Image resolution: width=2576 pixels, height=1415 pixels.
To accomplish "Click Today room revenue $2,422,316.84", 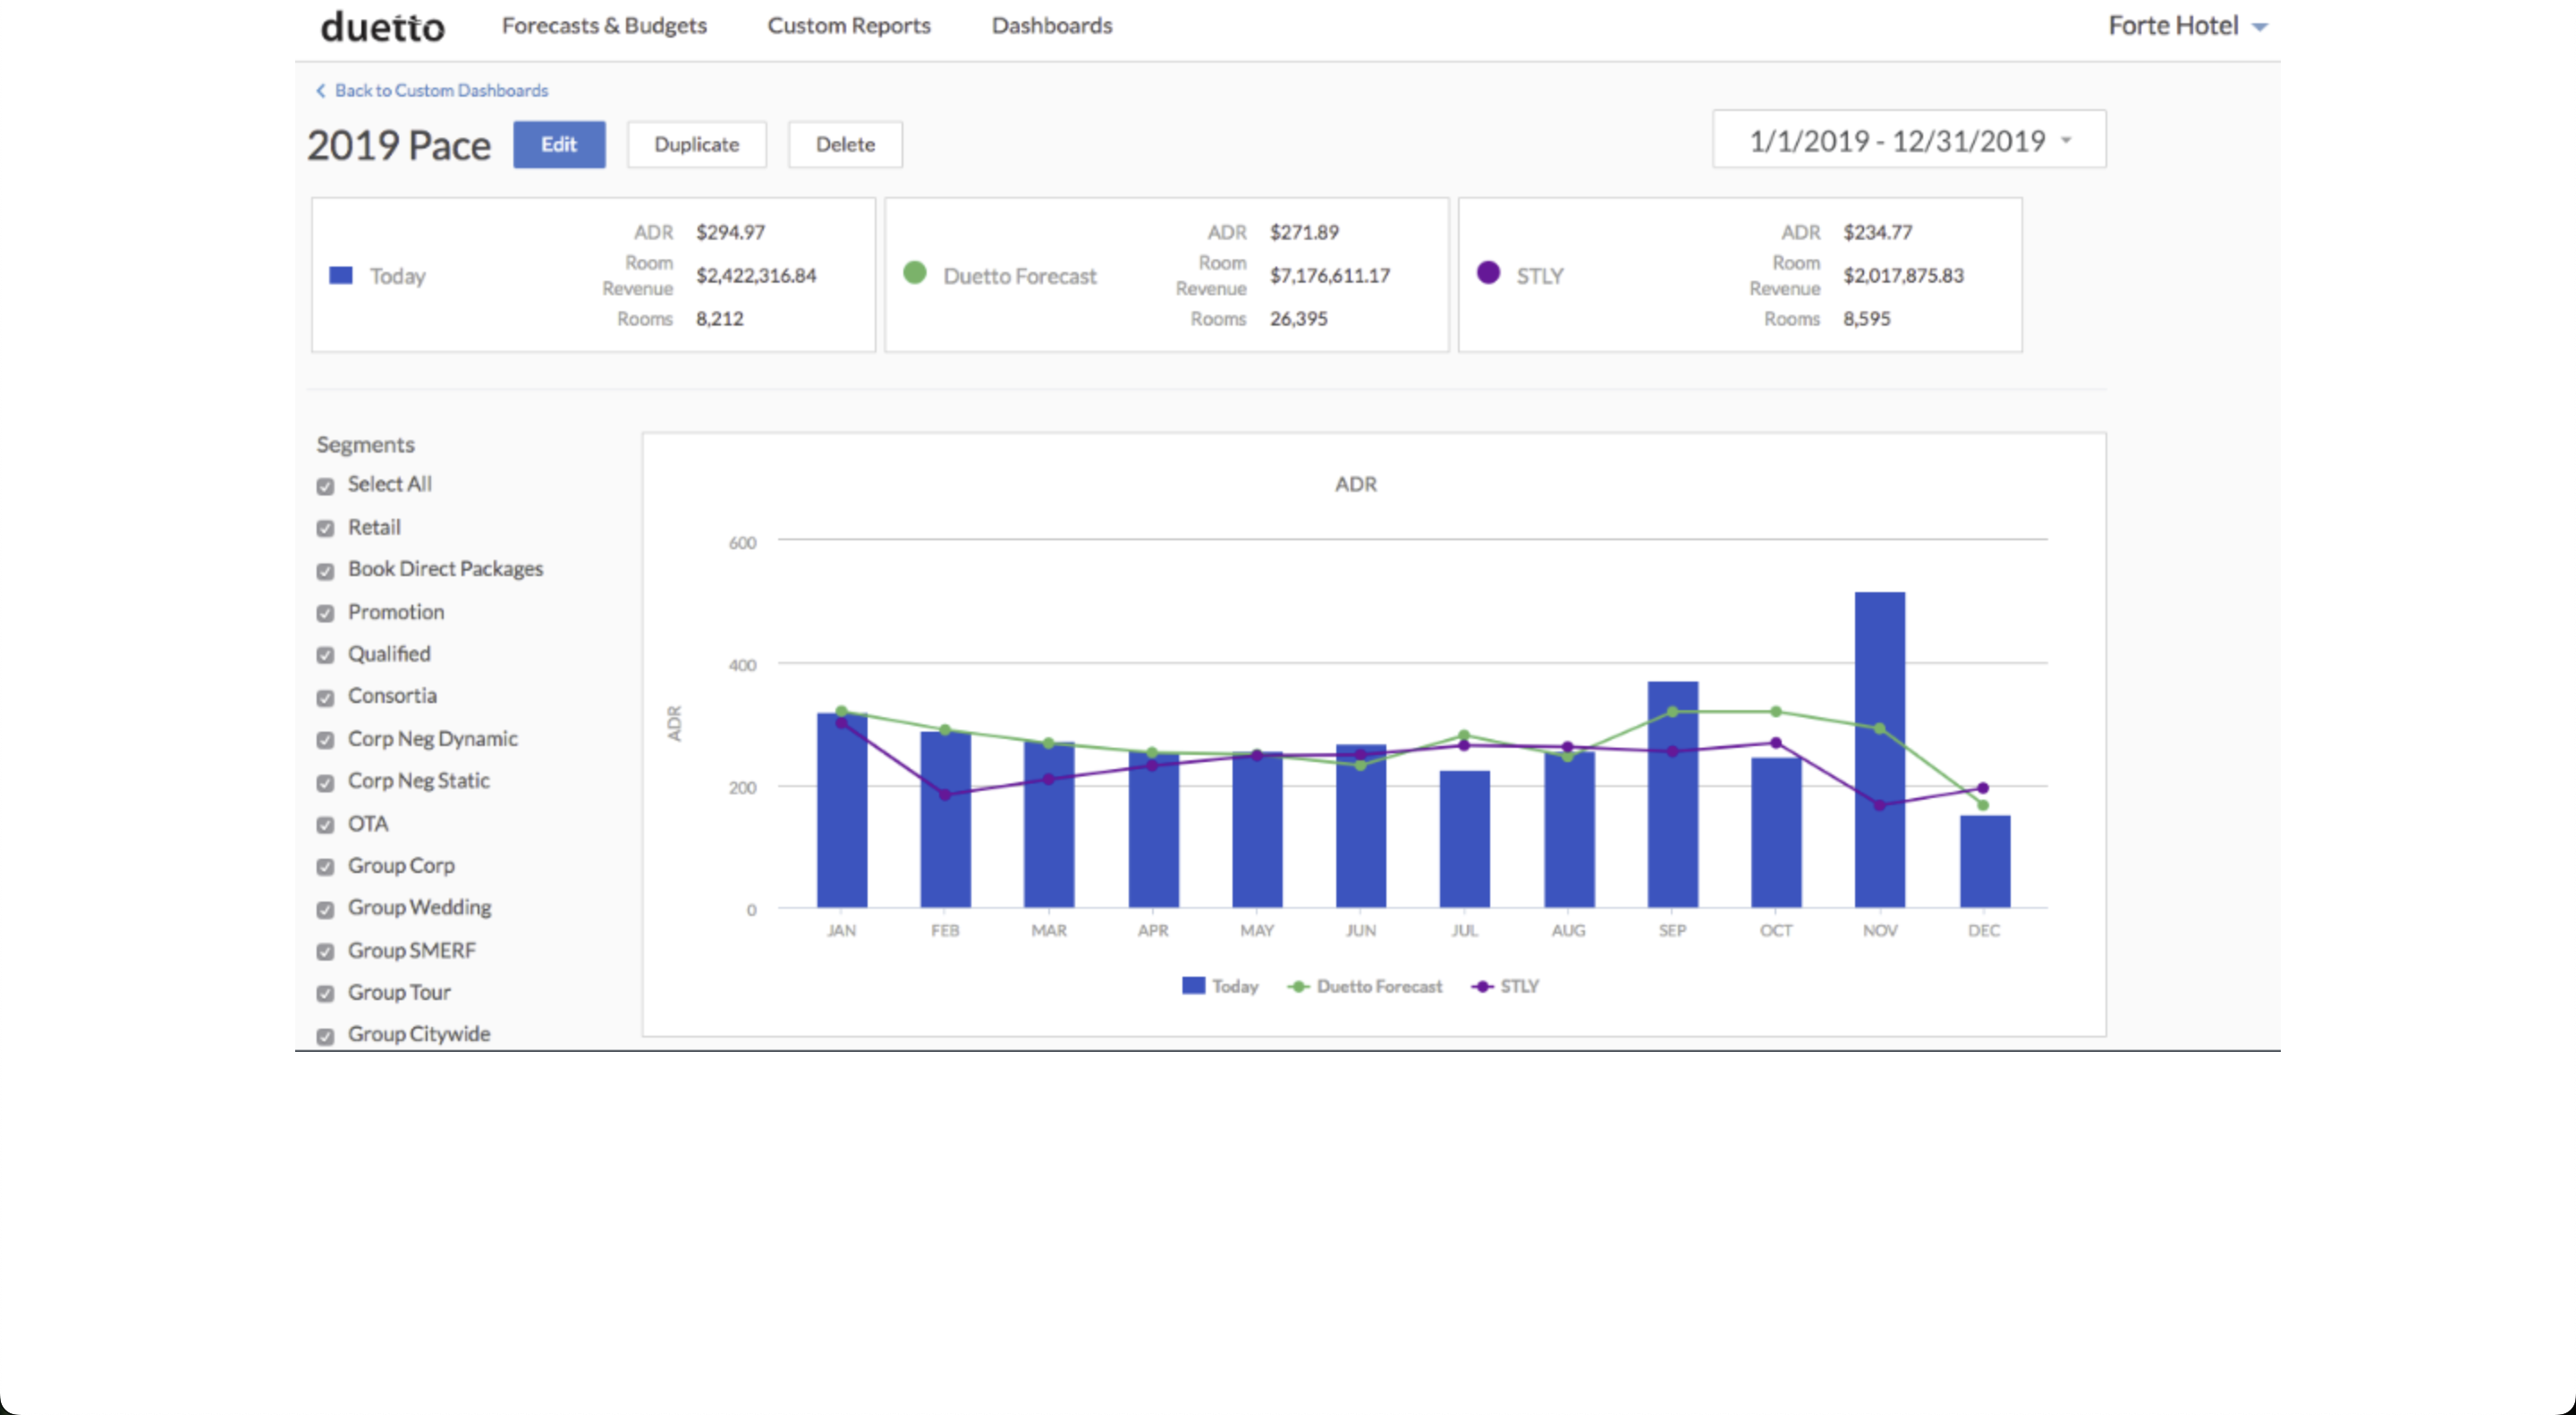I will (x=756, y=275).
